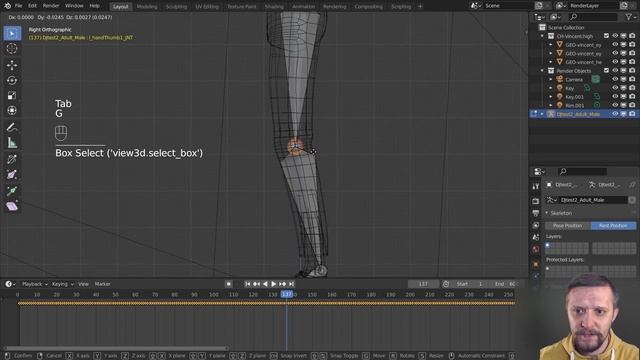
Task: Switch to the Modeling workspace tab
Action: click(147, 7)
